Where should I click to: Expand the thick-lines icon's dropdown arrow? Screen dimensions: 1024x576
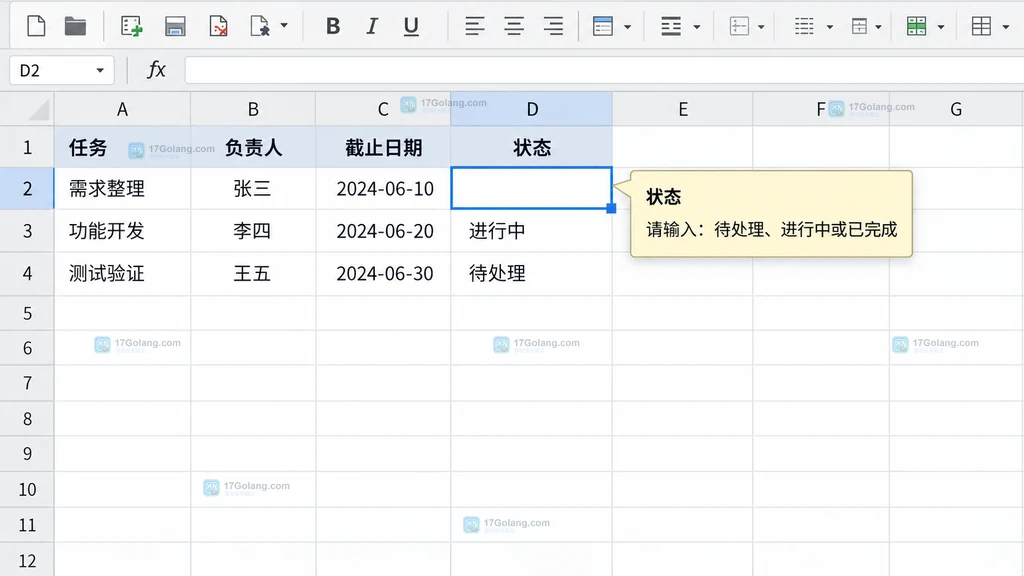coord(697,27)
